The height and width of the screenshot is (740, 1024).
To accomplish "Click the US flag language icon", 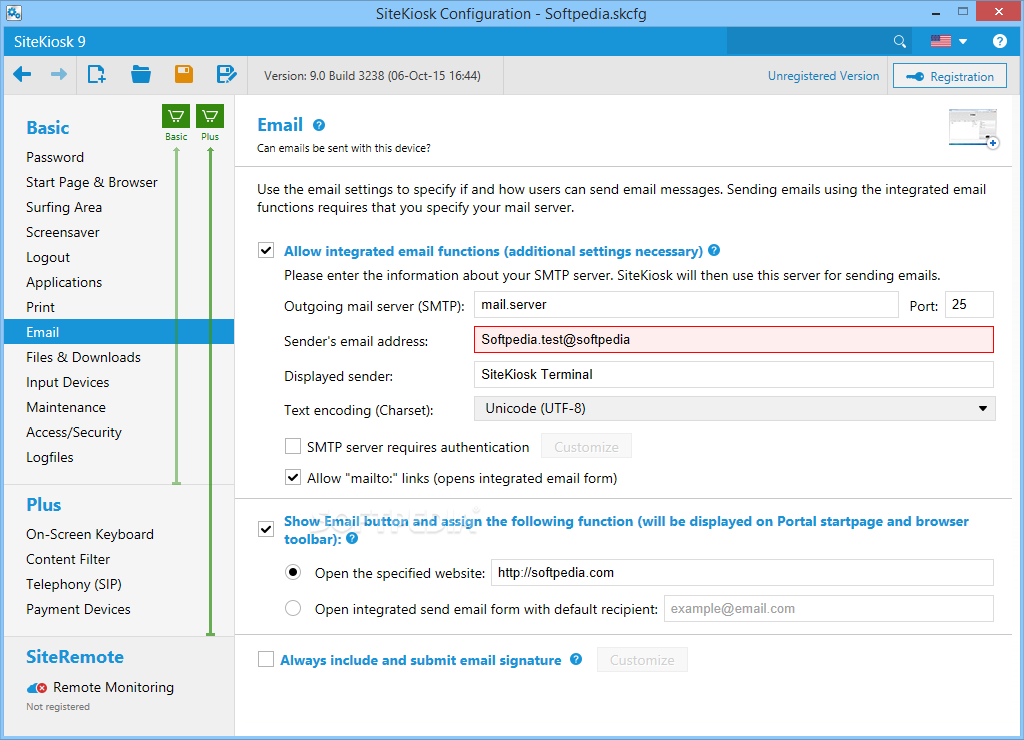I will [x=940, y=41].
